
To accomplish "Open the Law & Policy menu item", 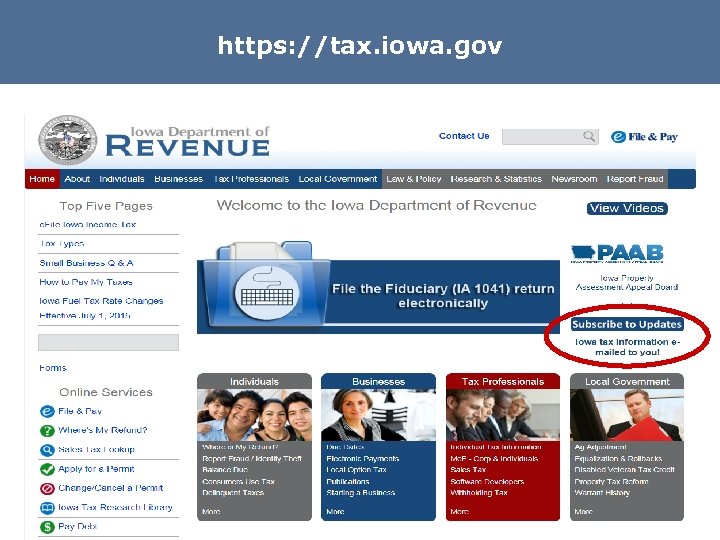I will (x=414, y=179).
